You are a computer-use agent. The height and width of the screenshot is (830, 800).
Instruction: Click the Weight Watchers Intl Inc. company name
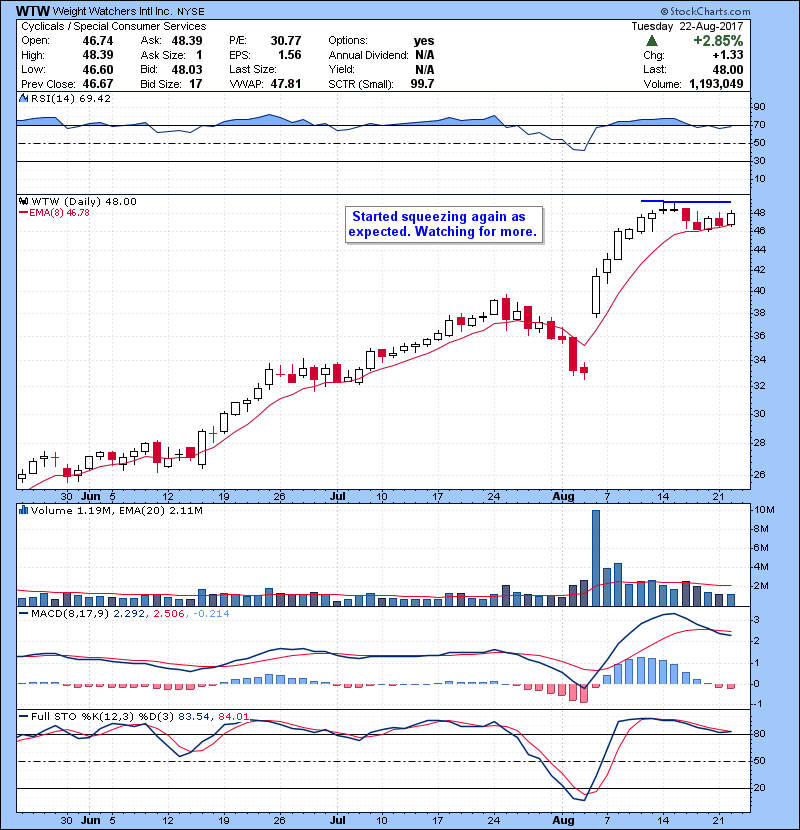tap(113, 11)
